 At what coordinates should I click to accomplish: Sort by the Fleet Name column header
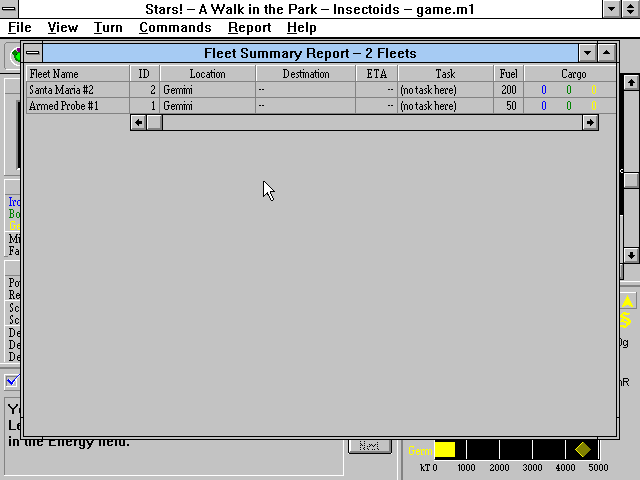pos(78,74)
